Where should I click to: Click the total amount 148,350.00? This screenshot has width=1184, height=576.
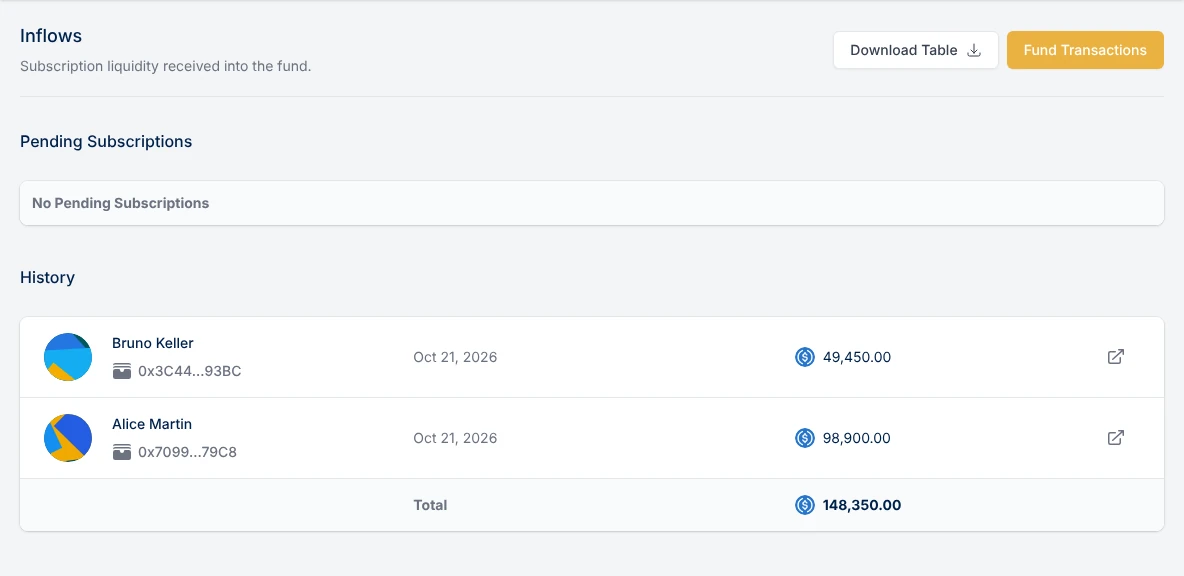click(862, 505)
